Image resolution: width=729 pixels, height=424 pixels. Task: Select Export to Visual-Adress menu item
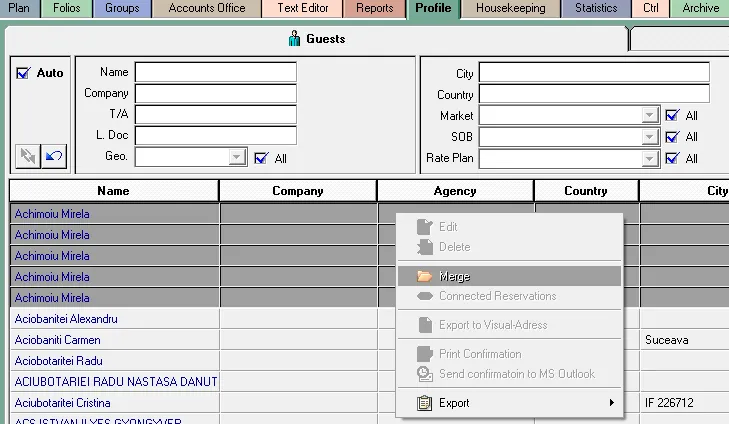click(510, 325)
